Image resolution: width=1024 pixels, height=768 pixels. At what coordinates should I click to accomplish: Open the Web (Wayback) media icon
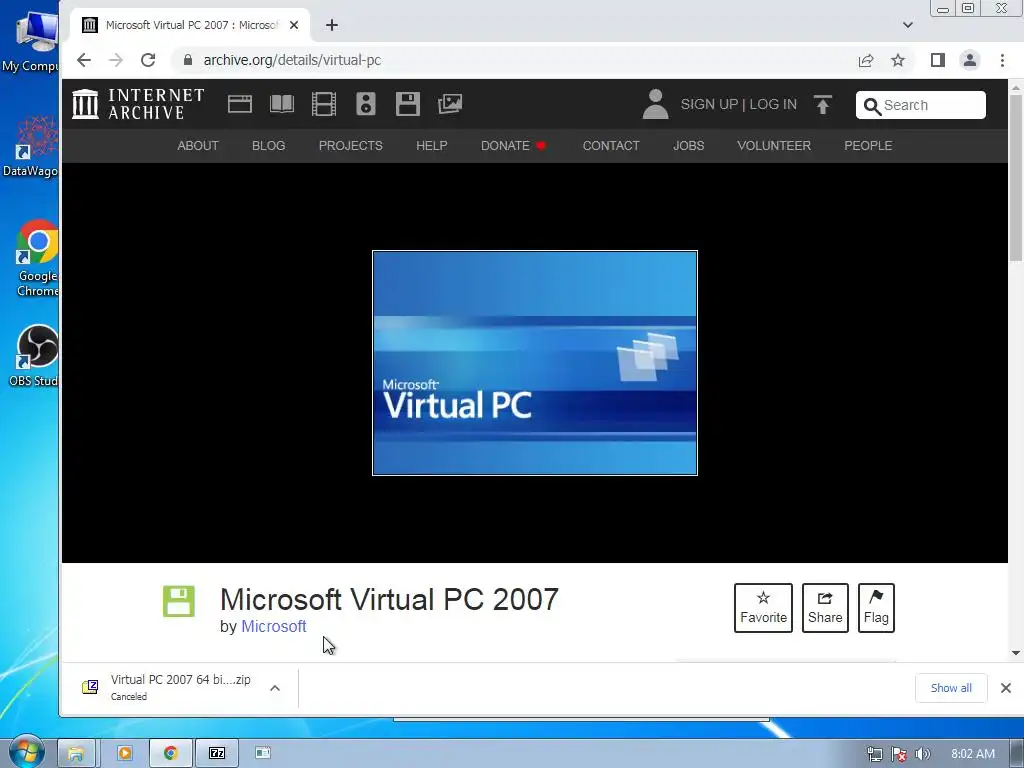click(x=240, y=104)
